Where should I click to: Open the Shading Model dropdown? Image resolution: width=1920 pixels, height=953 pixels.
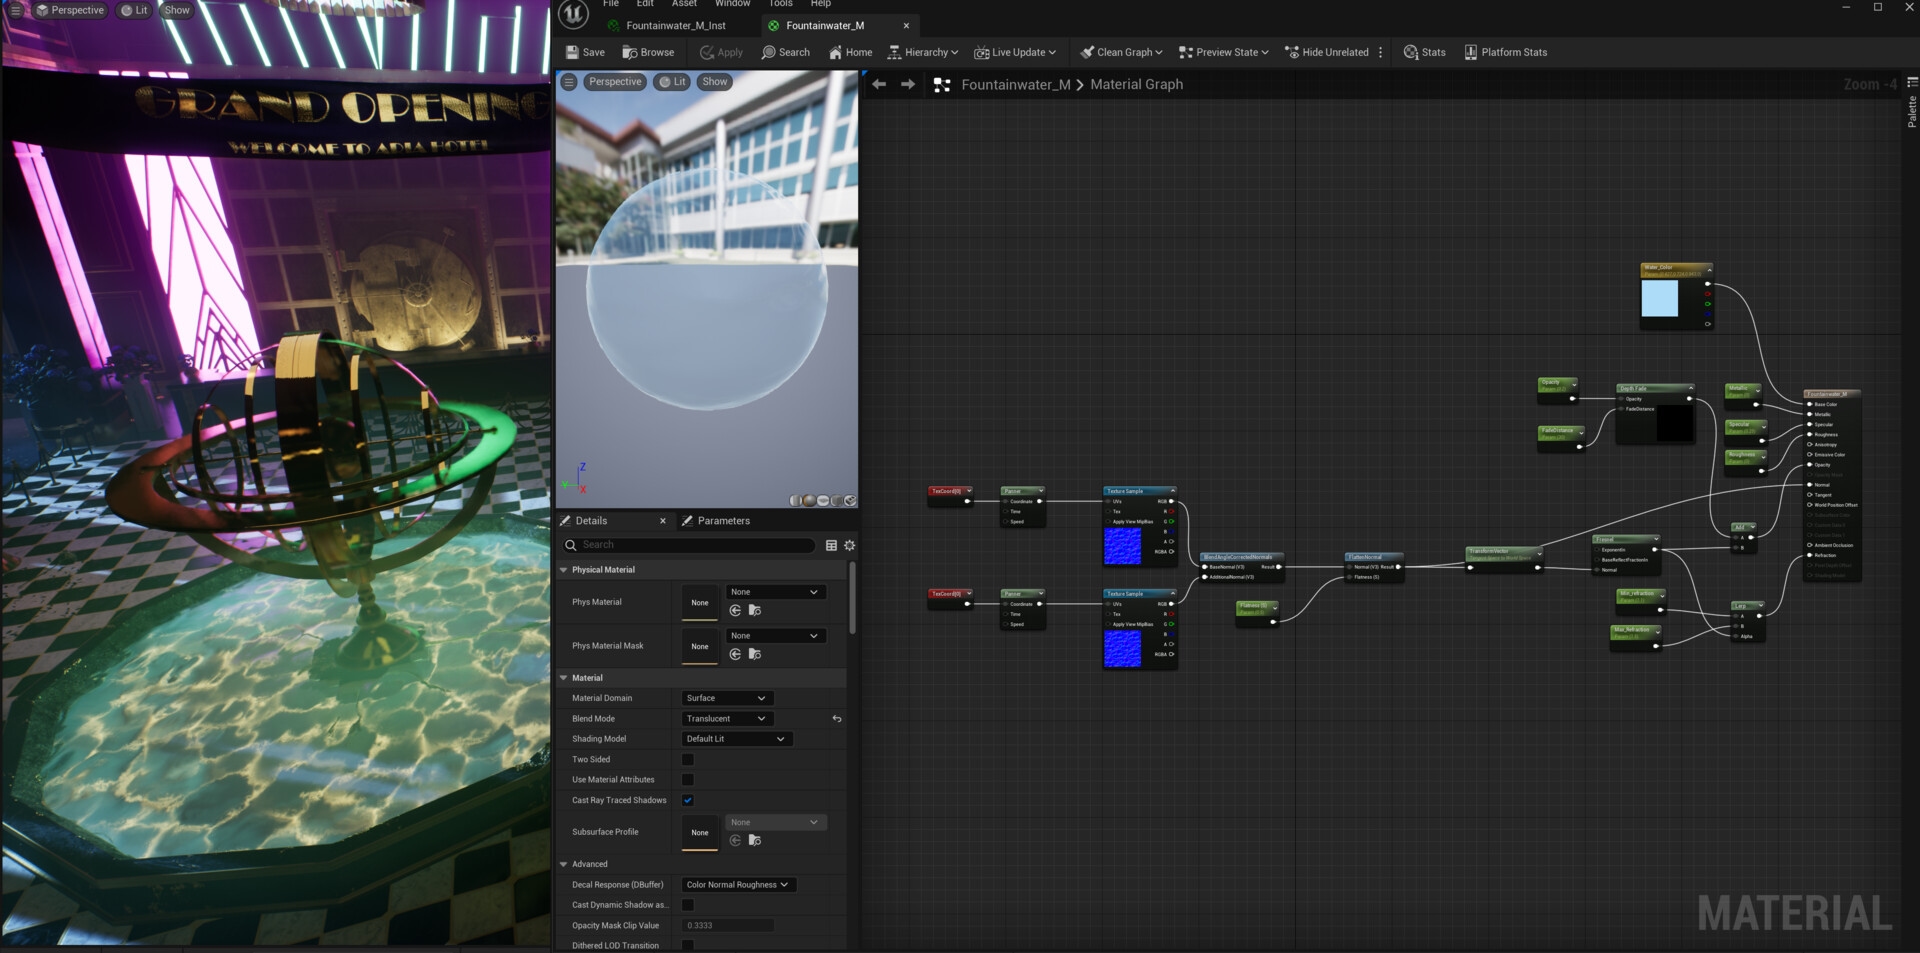(x=735, y=739)
